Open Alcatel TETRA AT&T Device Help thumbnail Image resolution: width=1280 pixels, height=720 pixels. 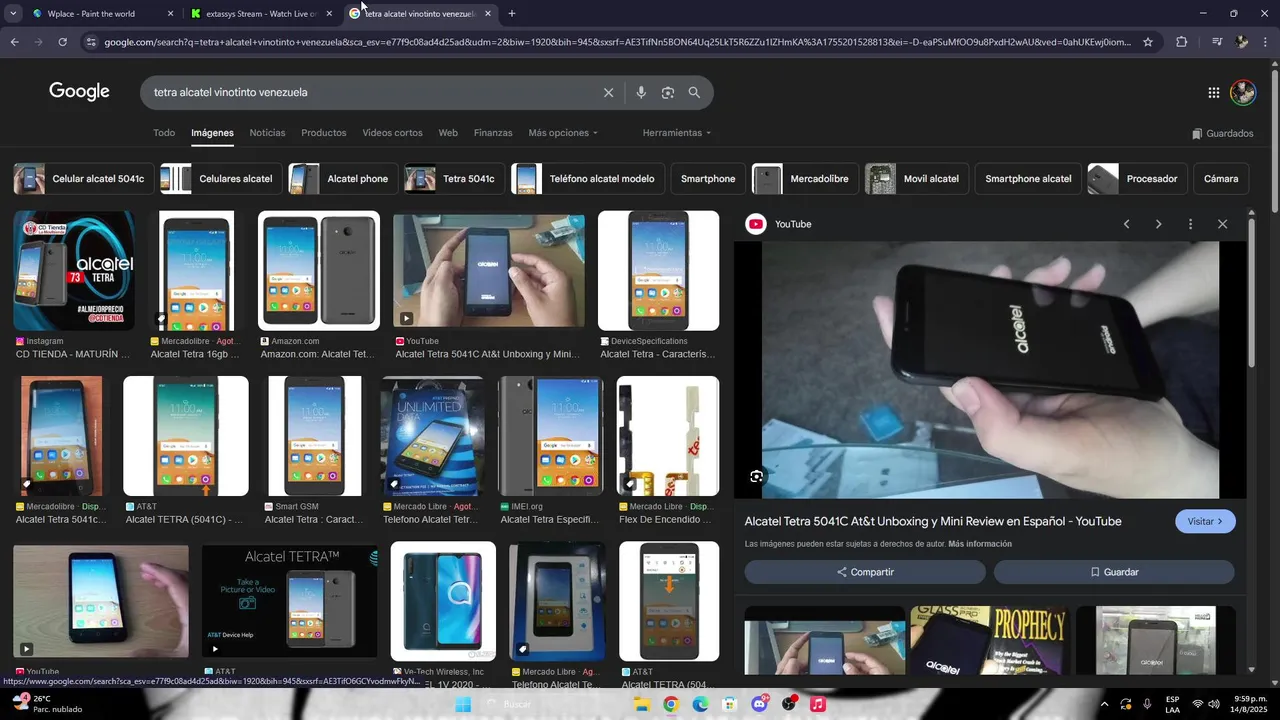coord(290,601)
